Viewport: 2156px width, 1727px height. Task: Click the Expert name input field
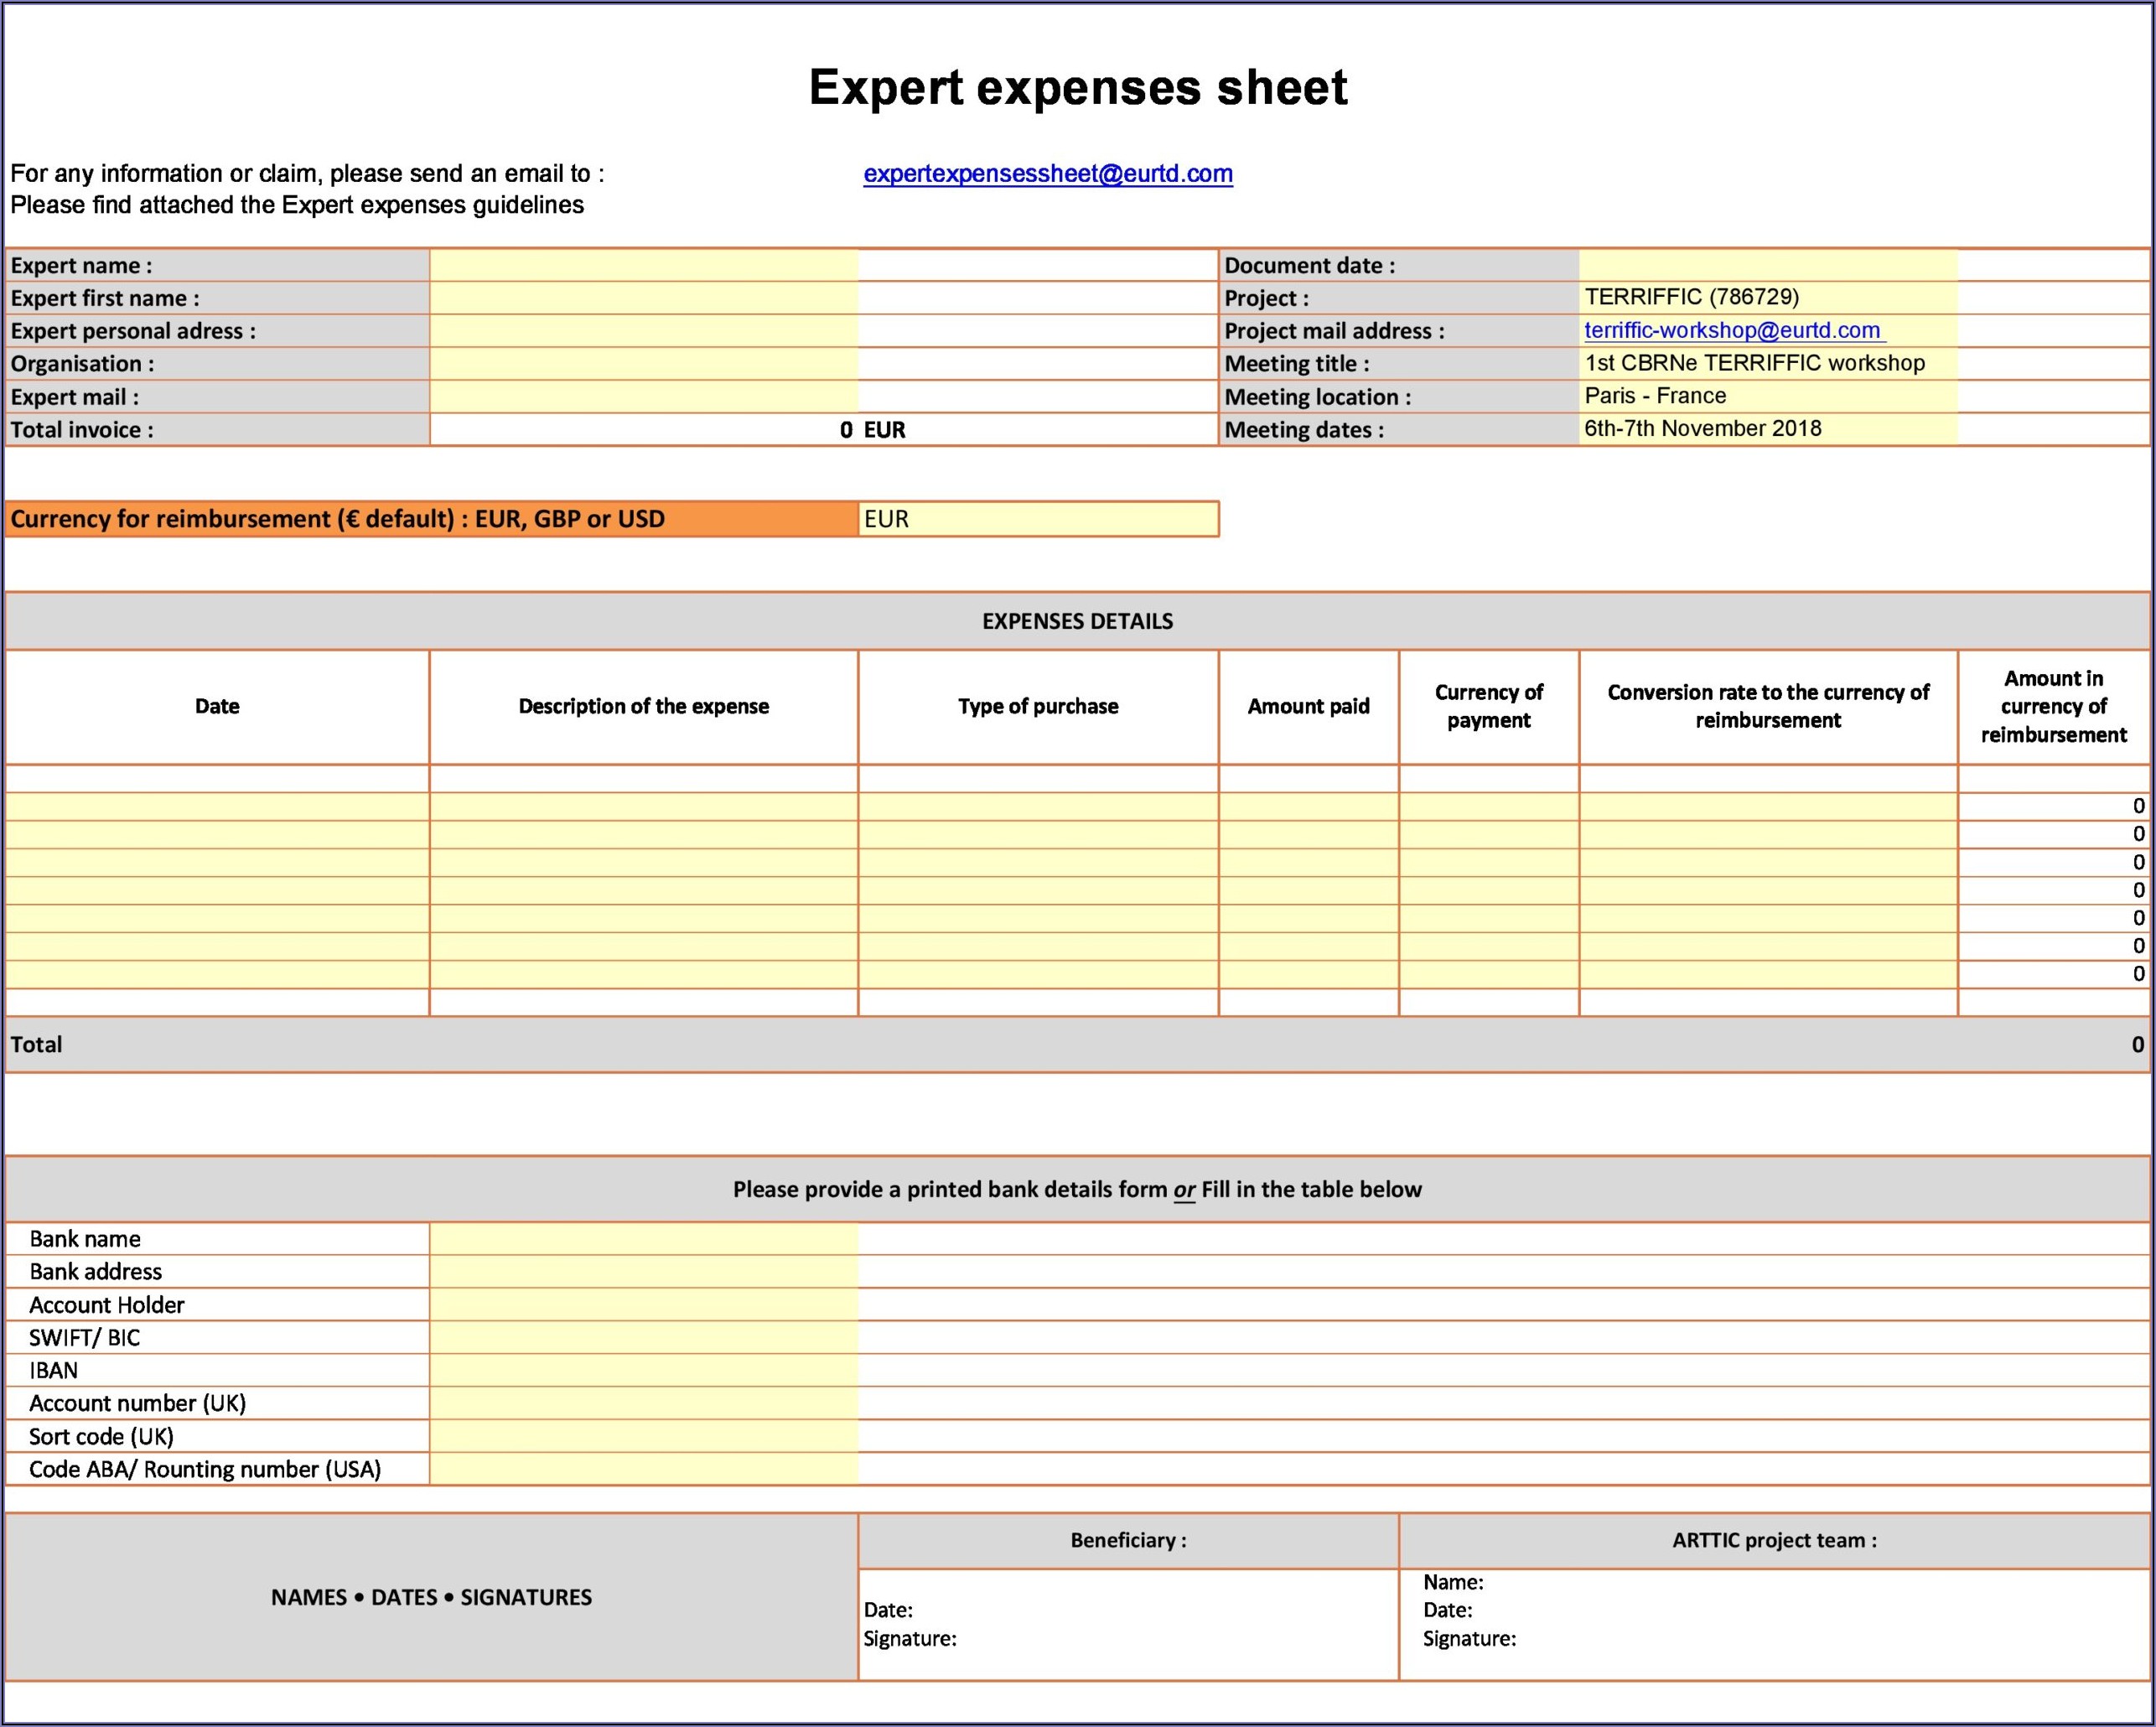(x=643, y=265)
